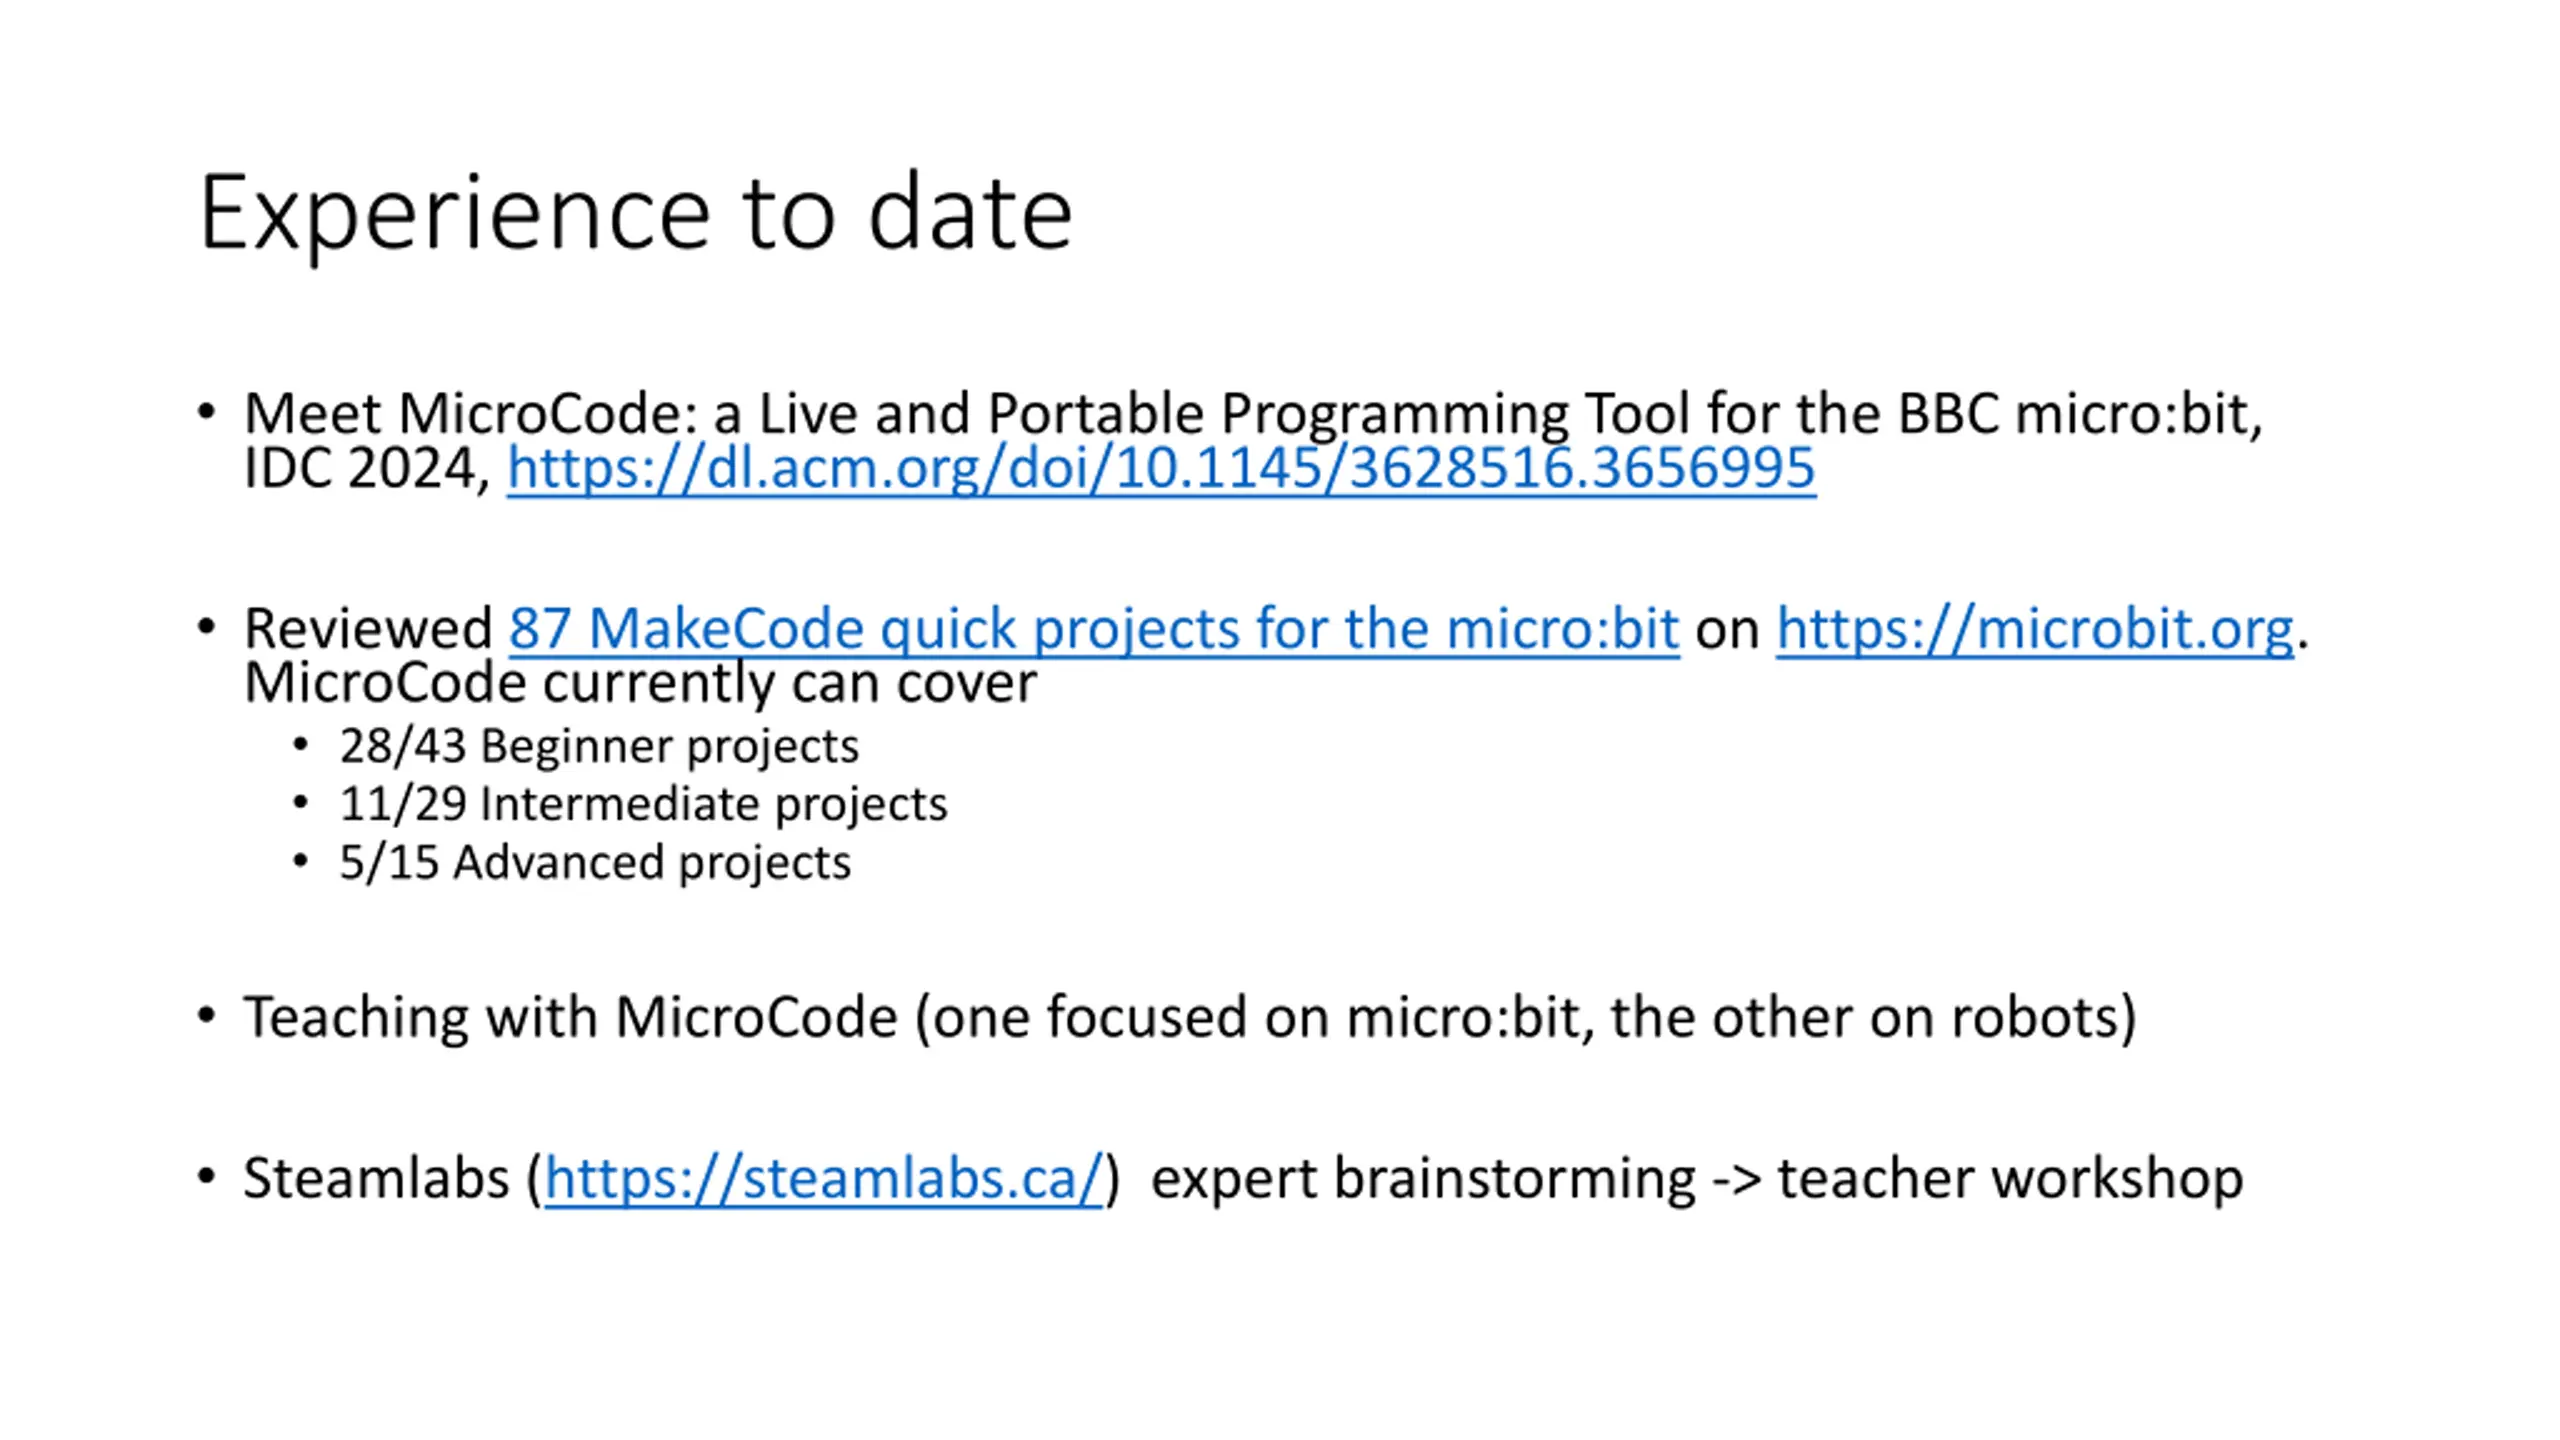Select the '28/43 Beginner projects' sub-bullet
This screenshot has height=1440, width=2560.
(x=599, y=747)
